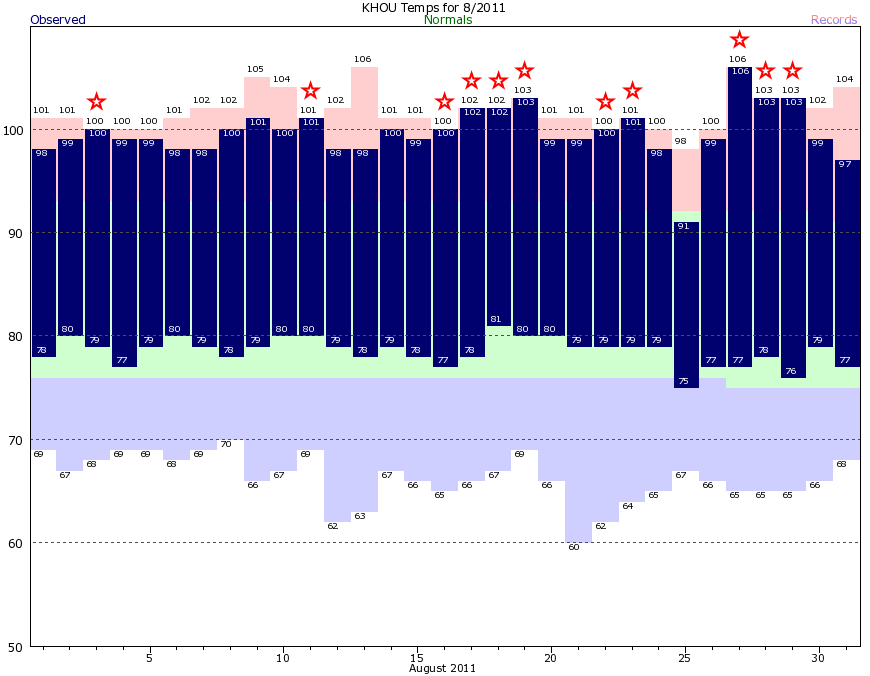Click the observed low value 75
Screen dimensions: 870x676
(683, 381)
